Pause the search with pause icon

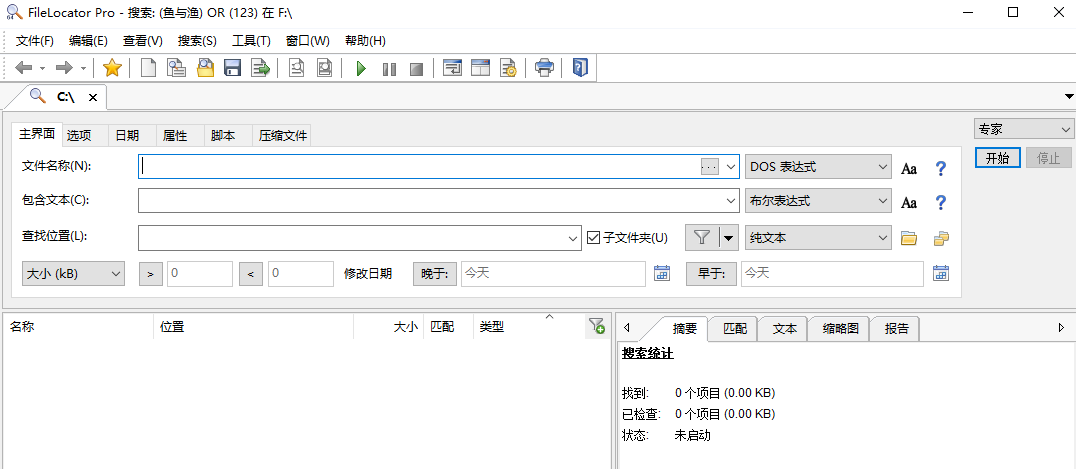point(389,69)
